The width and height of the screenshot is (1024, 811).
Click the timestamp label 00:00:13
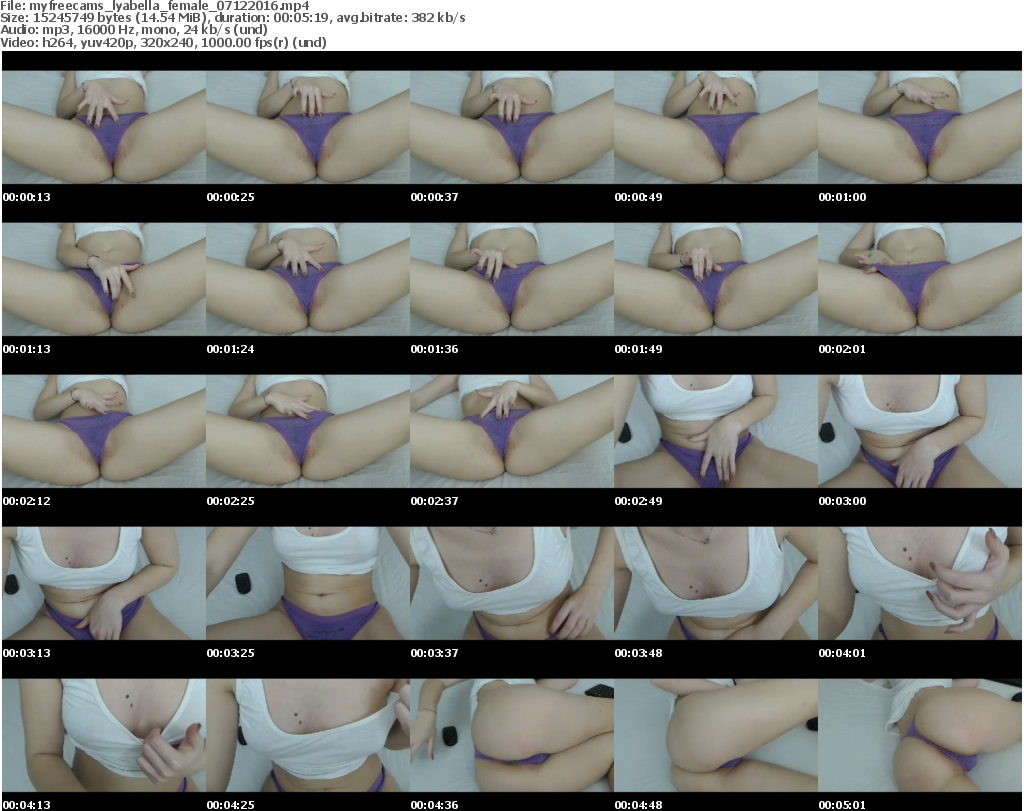coord(27,197)
